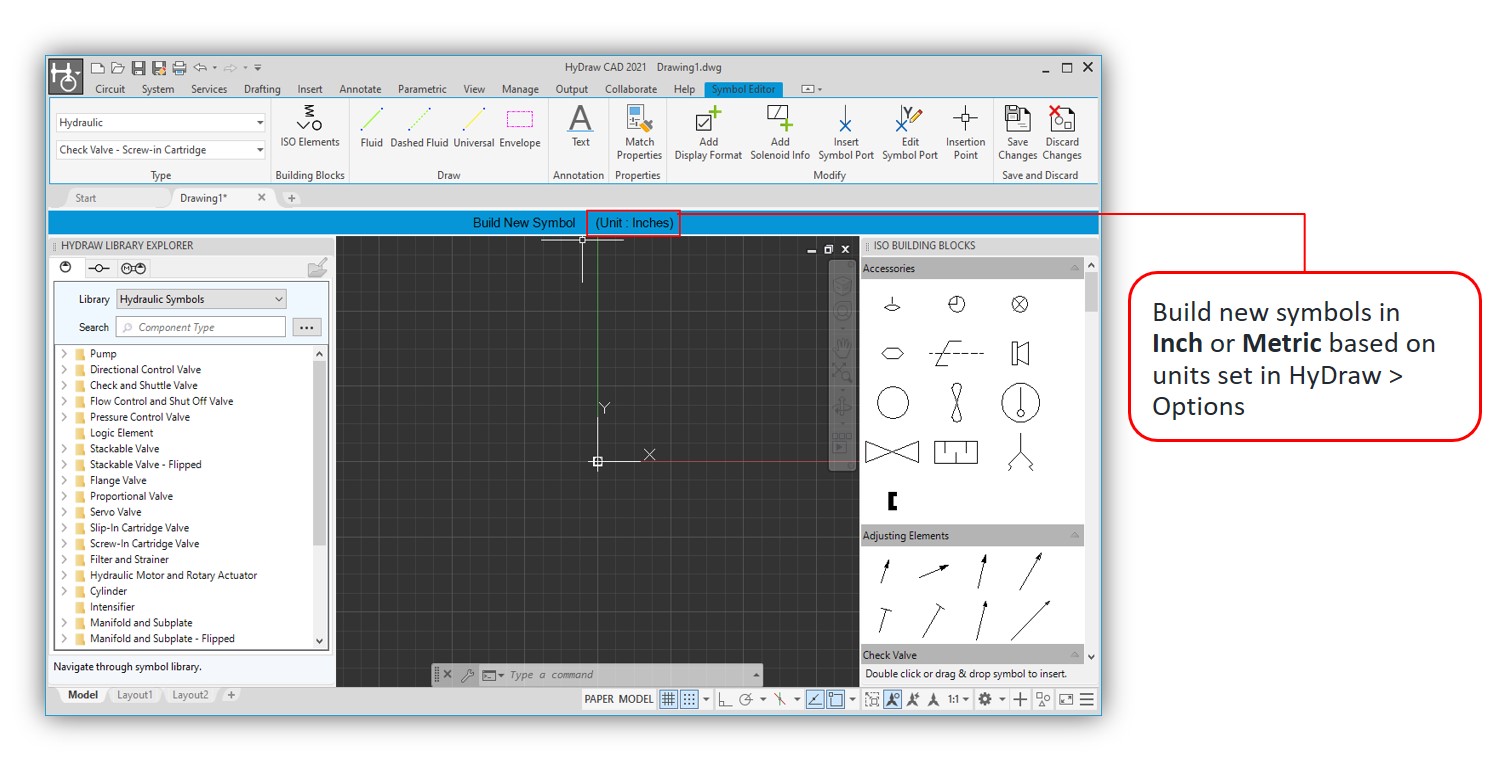The image size is (1500, 770).
Task: Click the Open file quick access icon
Action: point(118,68)
